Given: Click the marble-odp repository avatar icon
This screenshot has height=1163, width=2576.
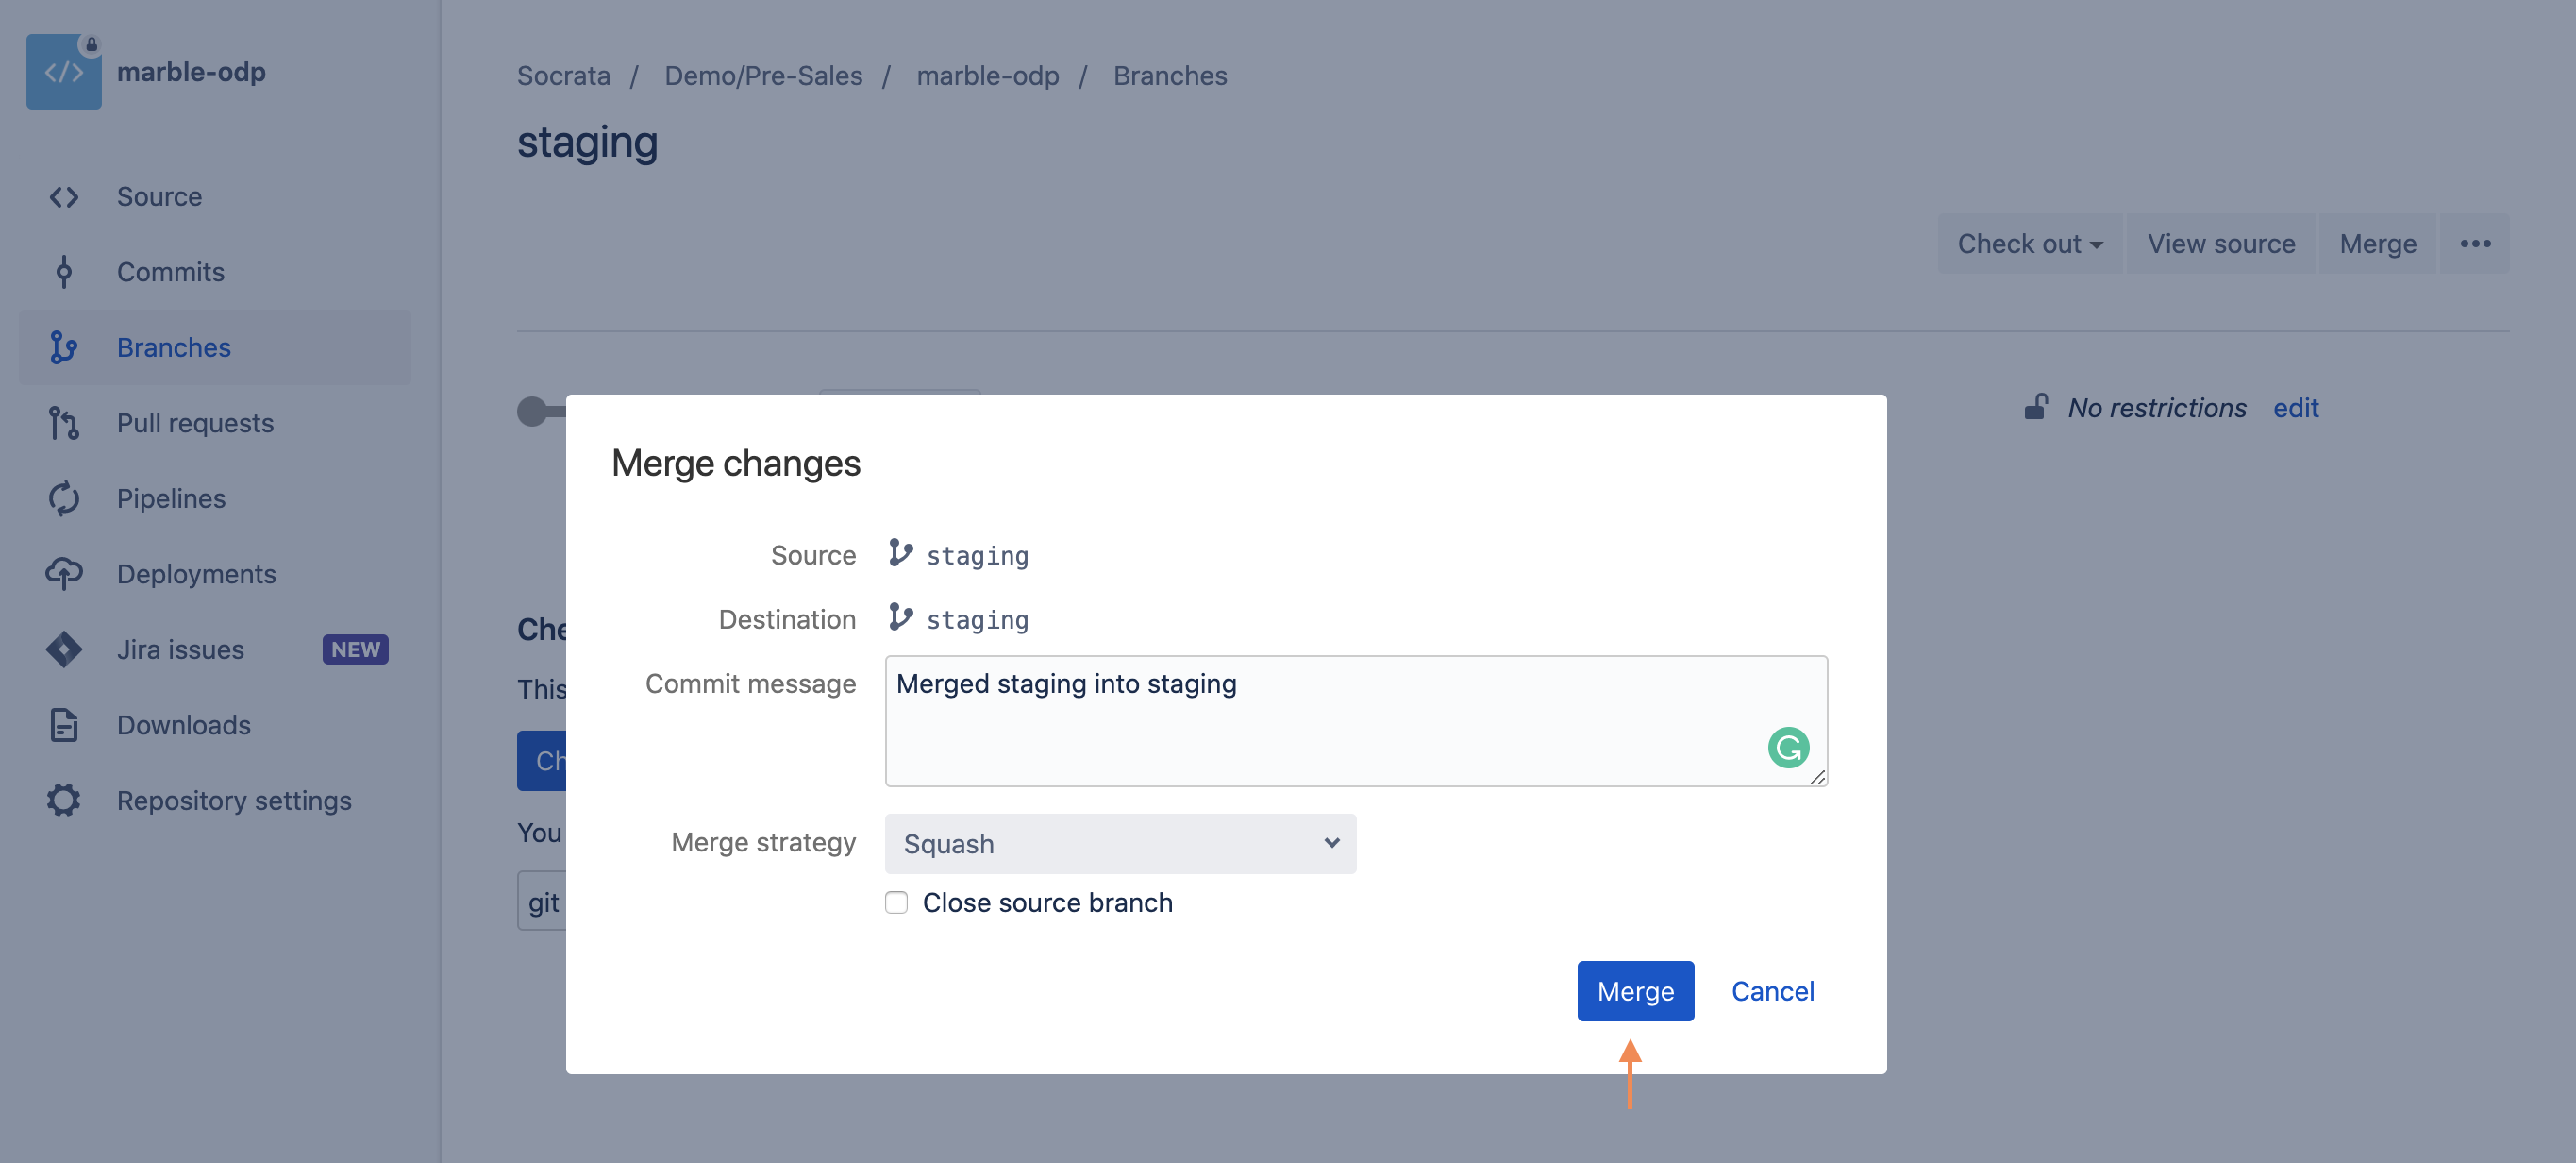Looking at the screenshot, I should click(63, 71).
